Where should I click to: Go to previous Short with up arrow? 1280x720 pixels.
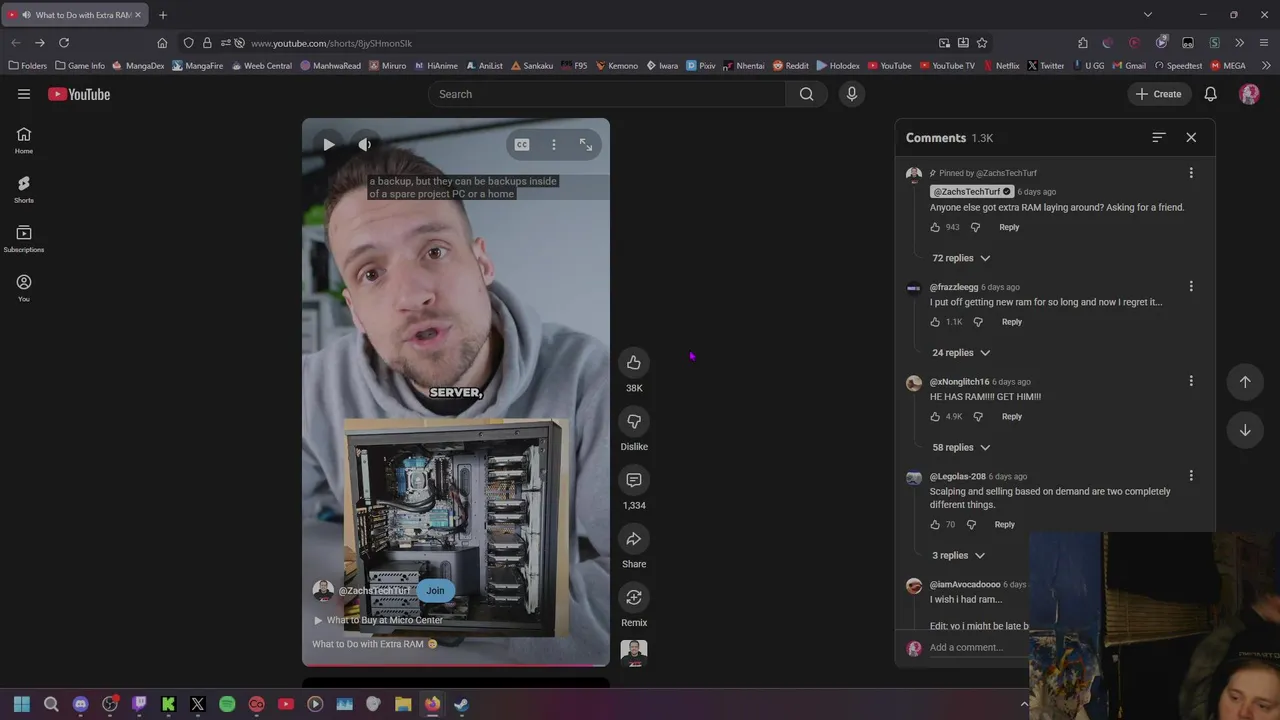tap(1245, 381)
